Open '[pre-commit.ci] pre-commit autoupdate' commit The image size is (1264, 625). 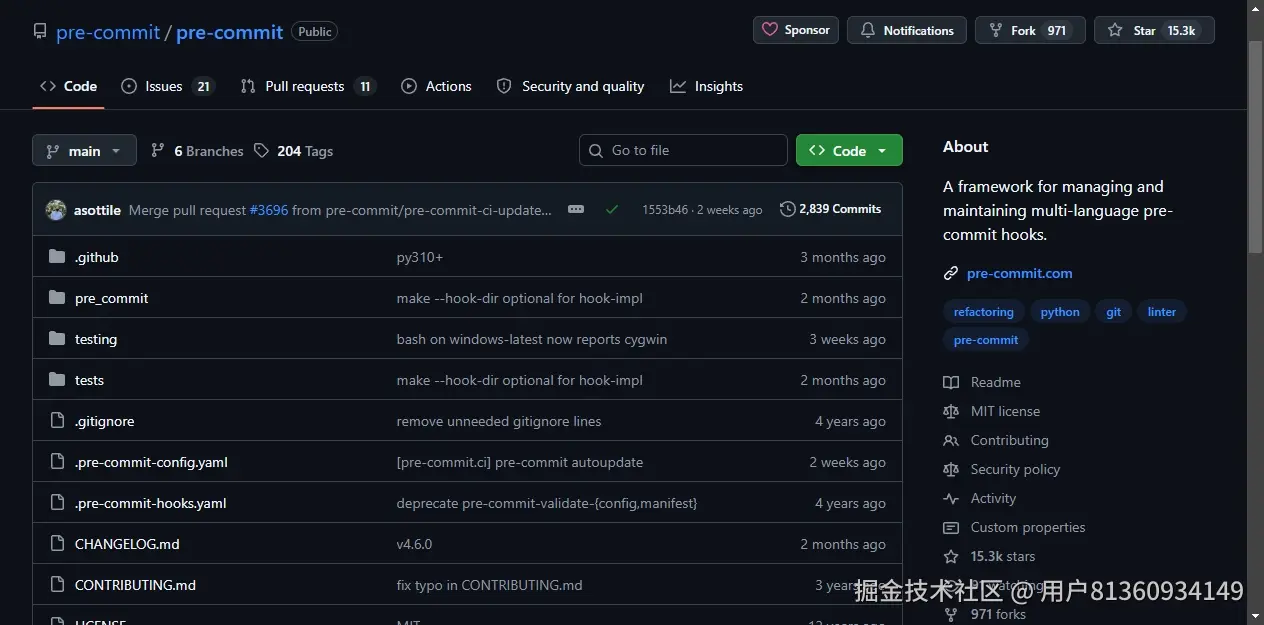(520, 462)
